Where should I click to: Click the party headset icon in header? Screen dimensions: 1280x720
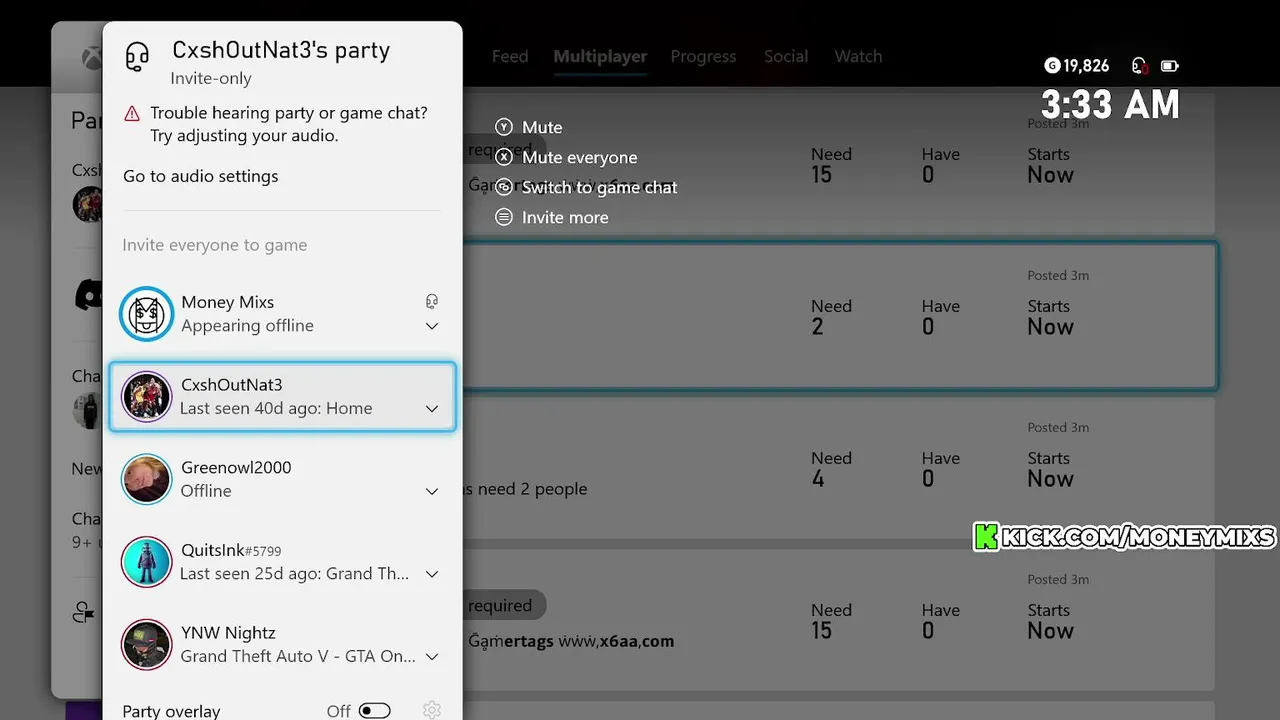137,56
